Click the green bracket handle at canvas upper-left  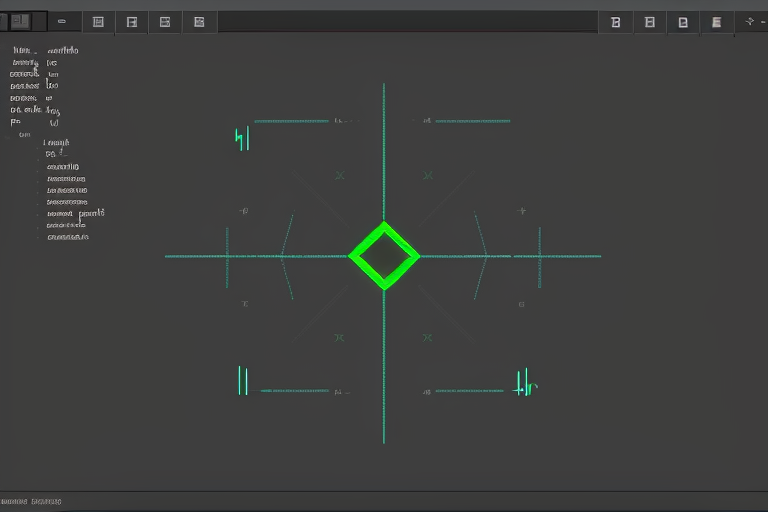click(241, 138)
